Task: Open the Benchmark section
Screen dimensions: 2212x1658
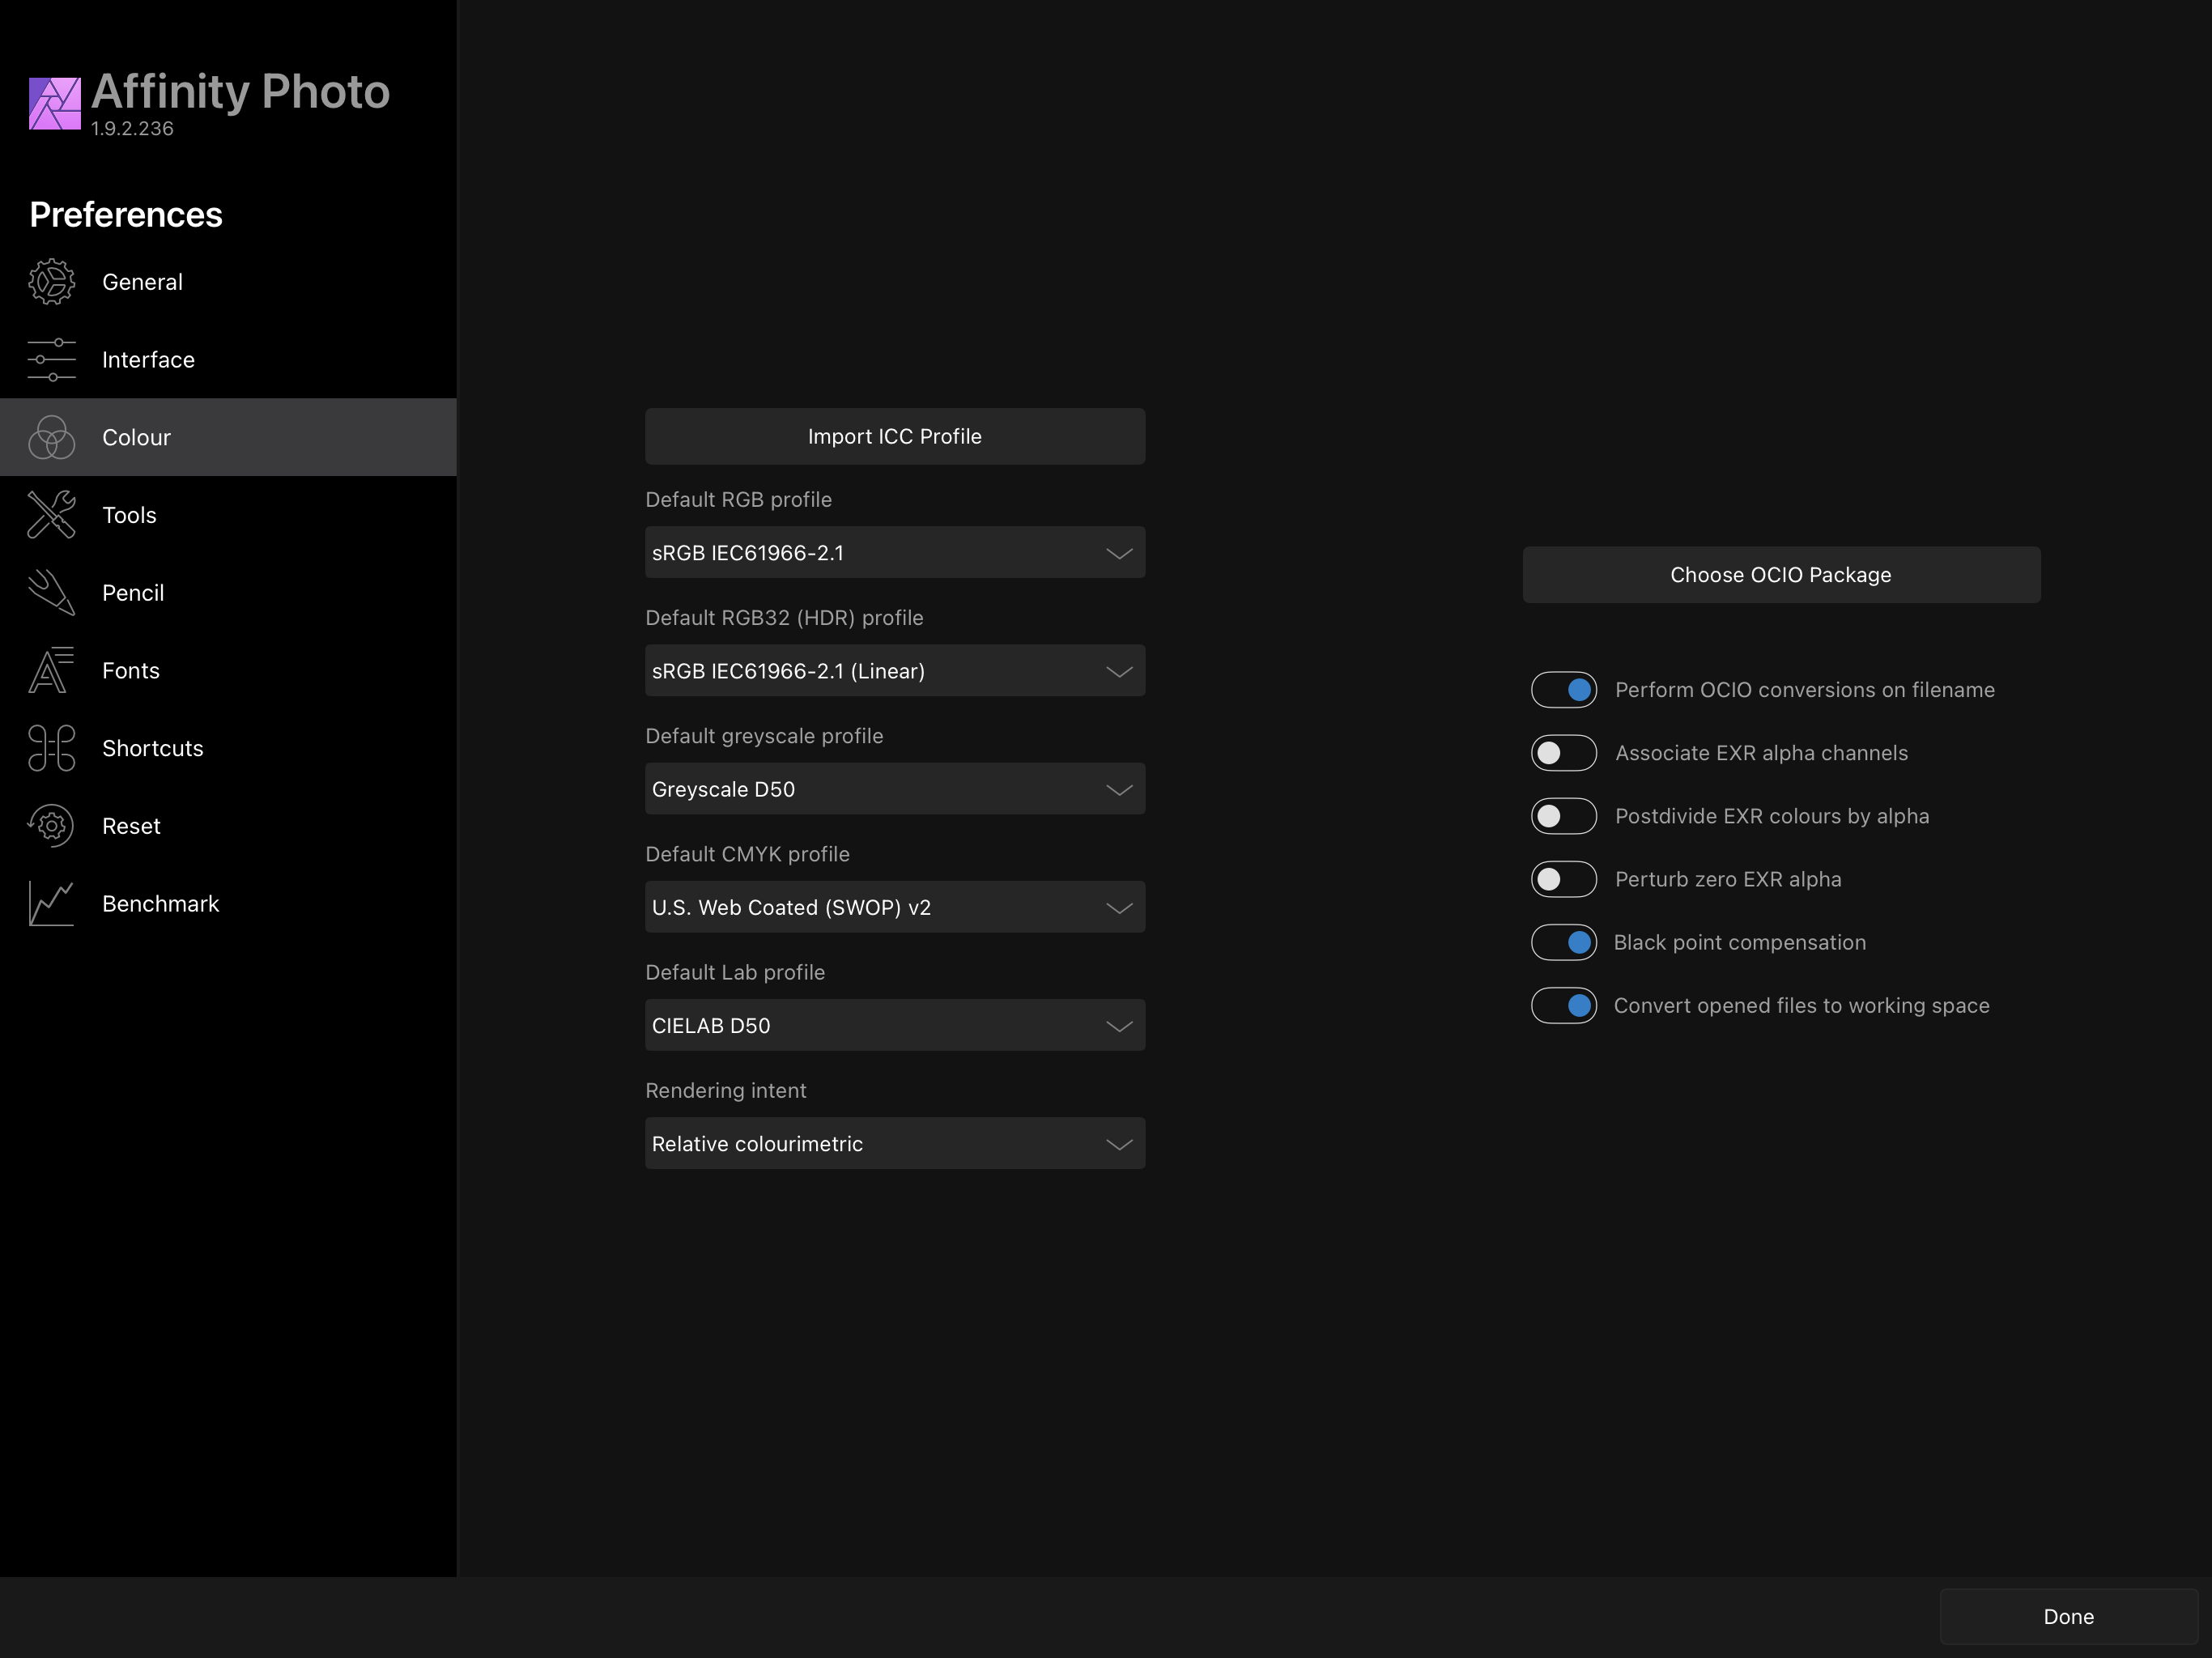Action: pos(228,904)
